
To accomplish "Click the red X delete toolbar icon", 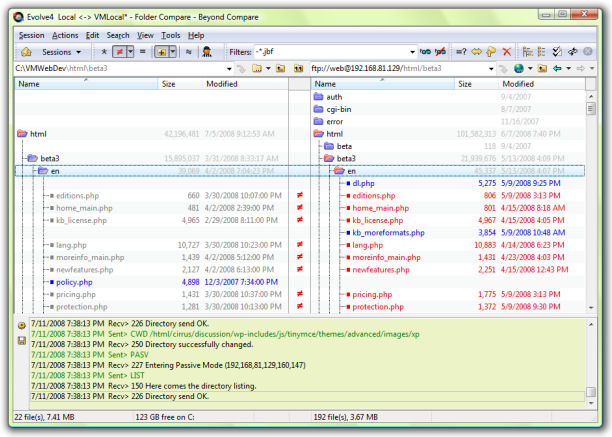I will point(507,51).
